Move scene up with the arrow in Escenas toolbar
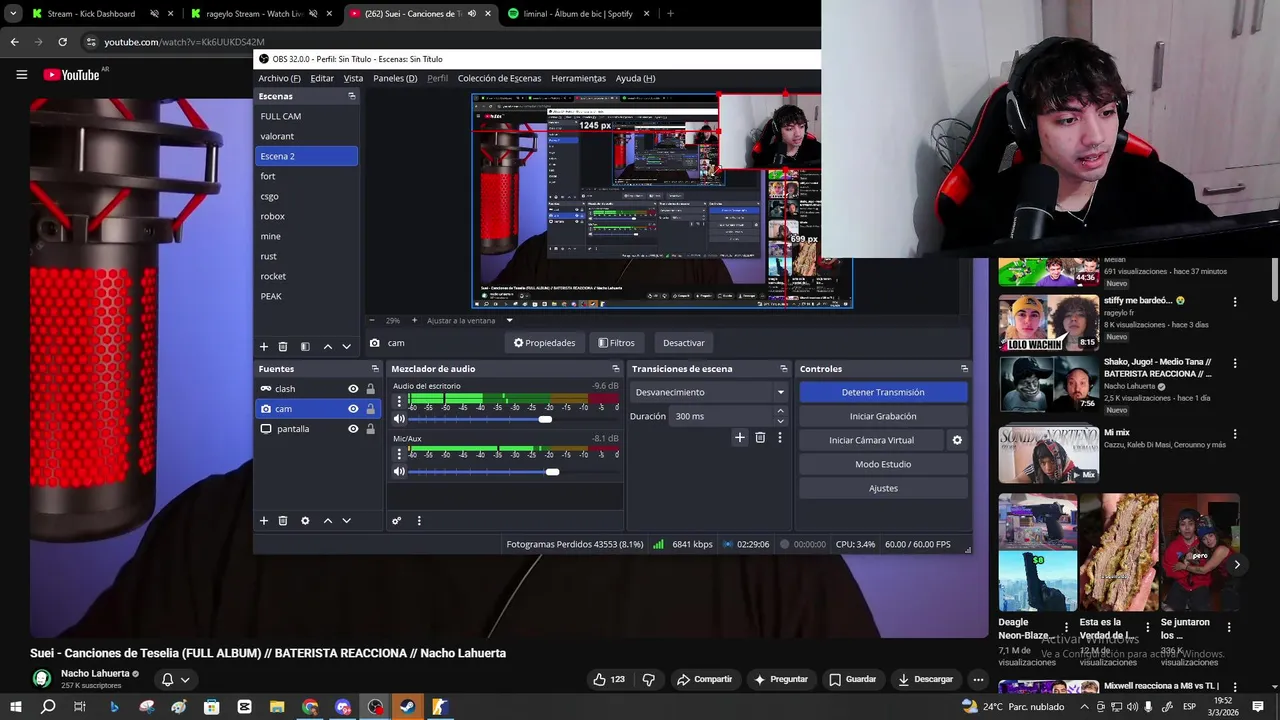The image size is (1280, 720). point(327,346)
